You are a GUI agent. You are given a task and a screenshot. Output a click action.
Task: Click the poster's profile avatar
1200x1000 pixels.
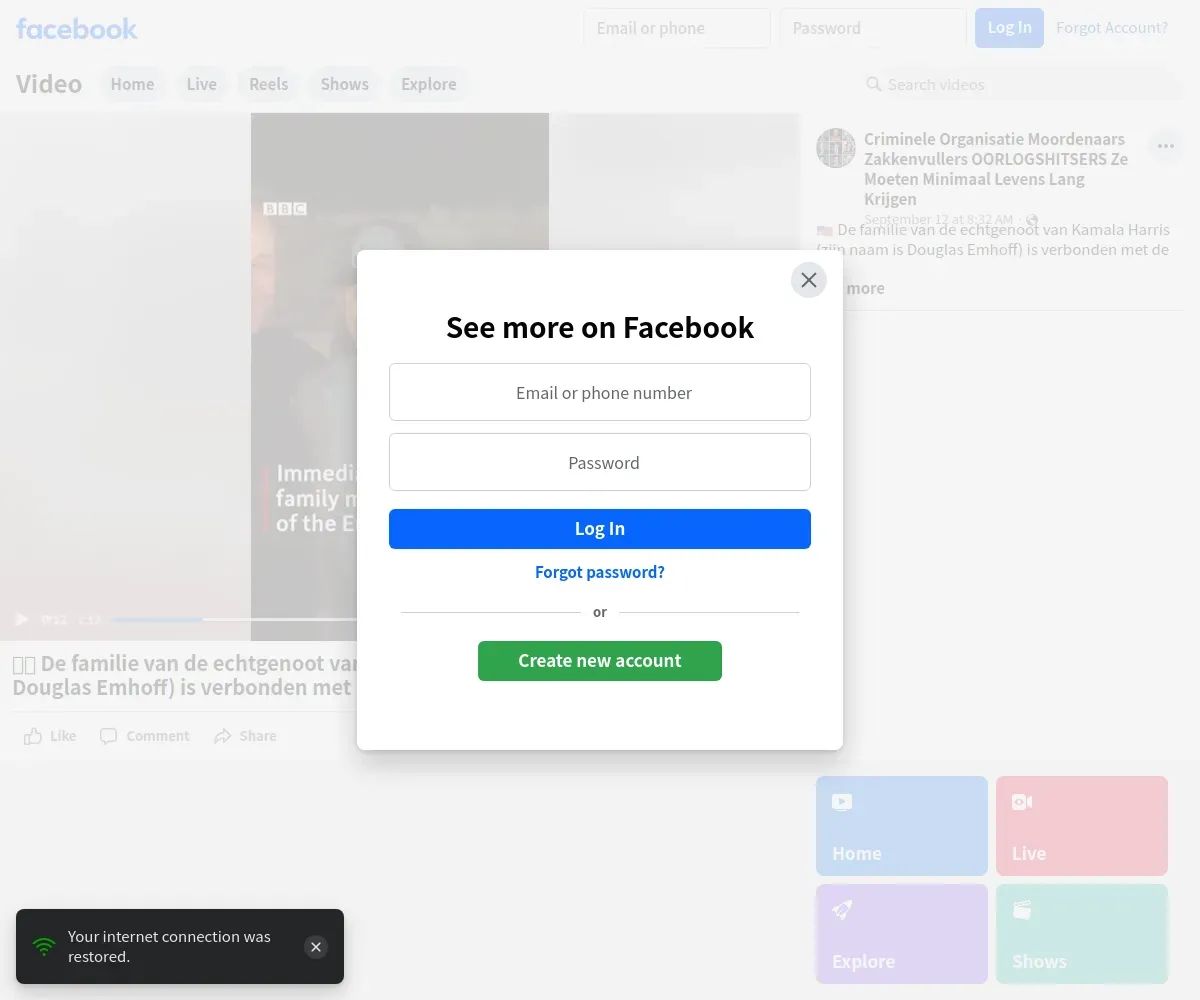click(836, 148)
